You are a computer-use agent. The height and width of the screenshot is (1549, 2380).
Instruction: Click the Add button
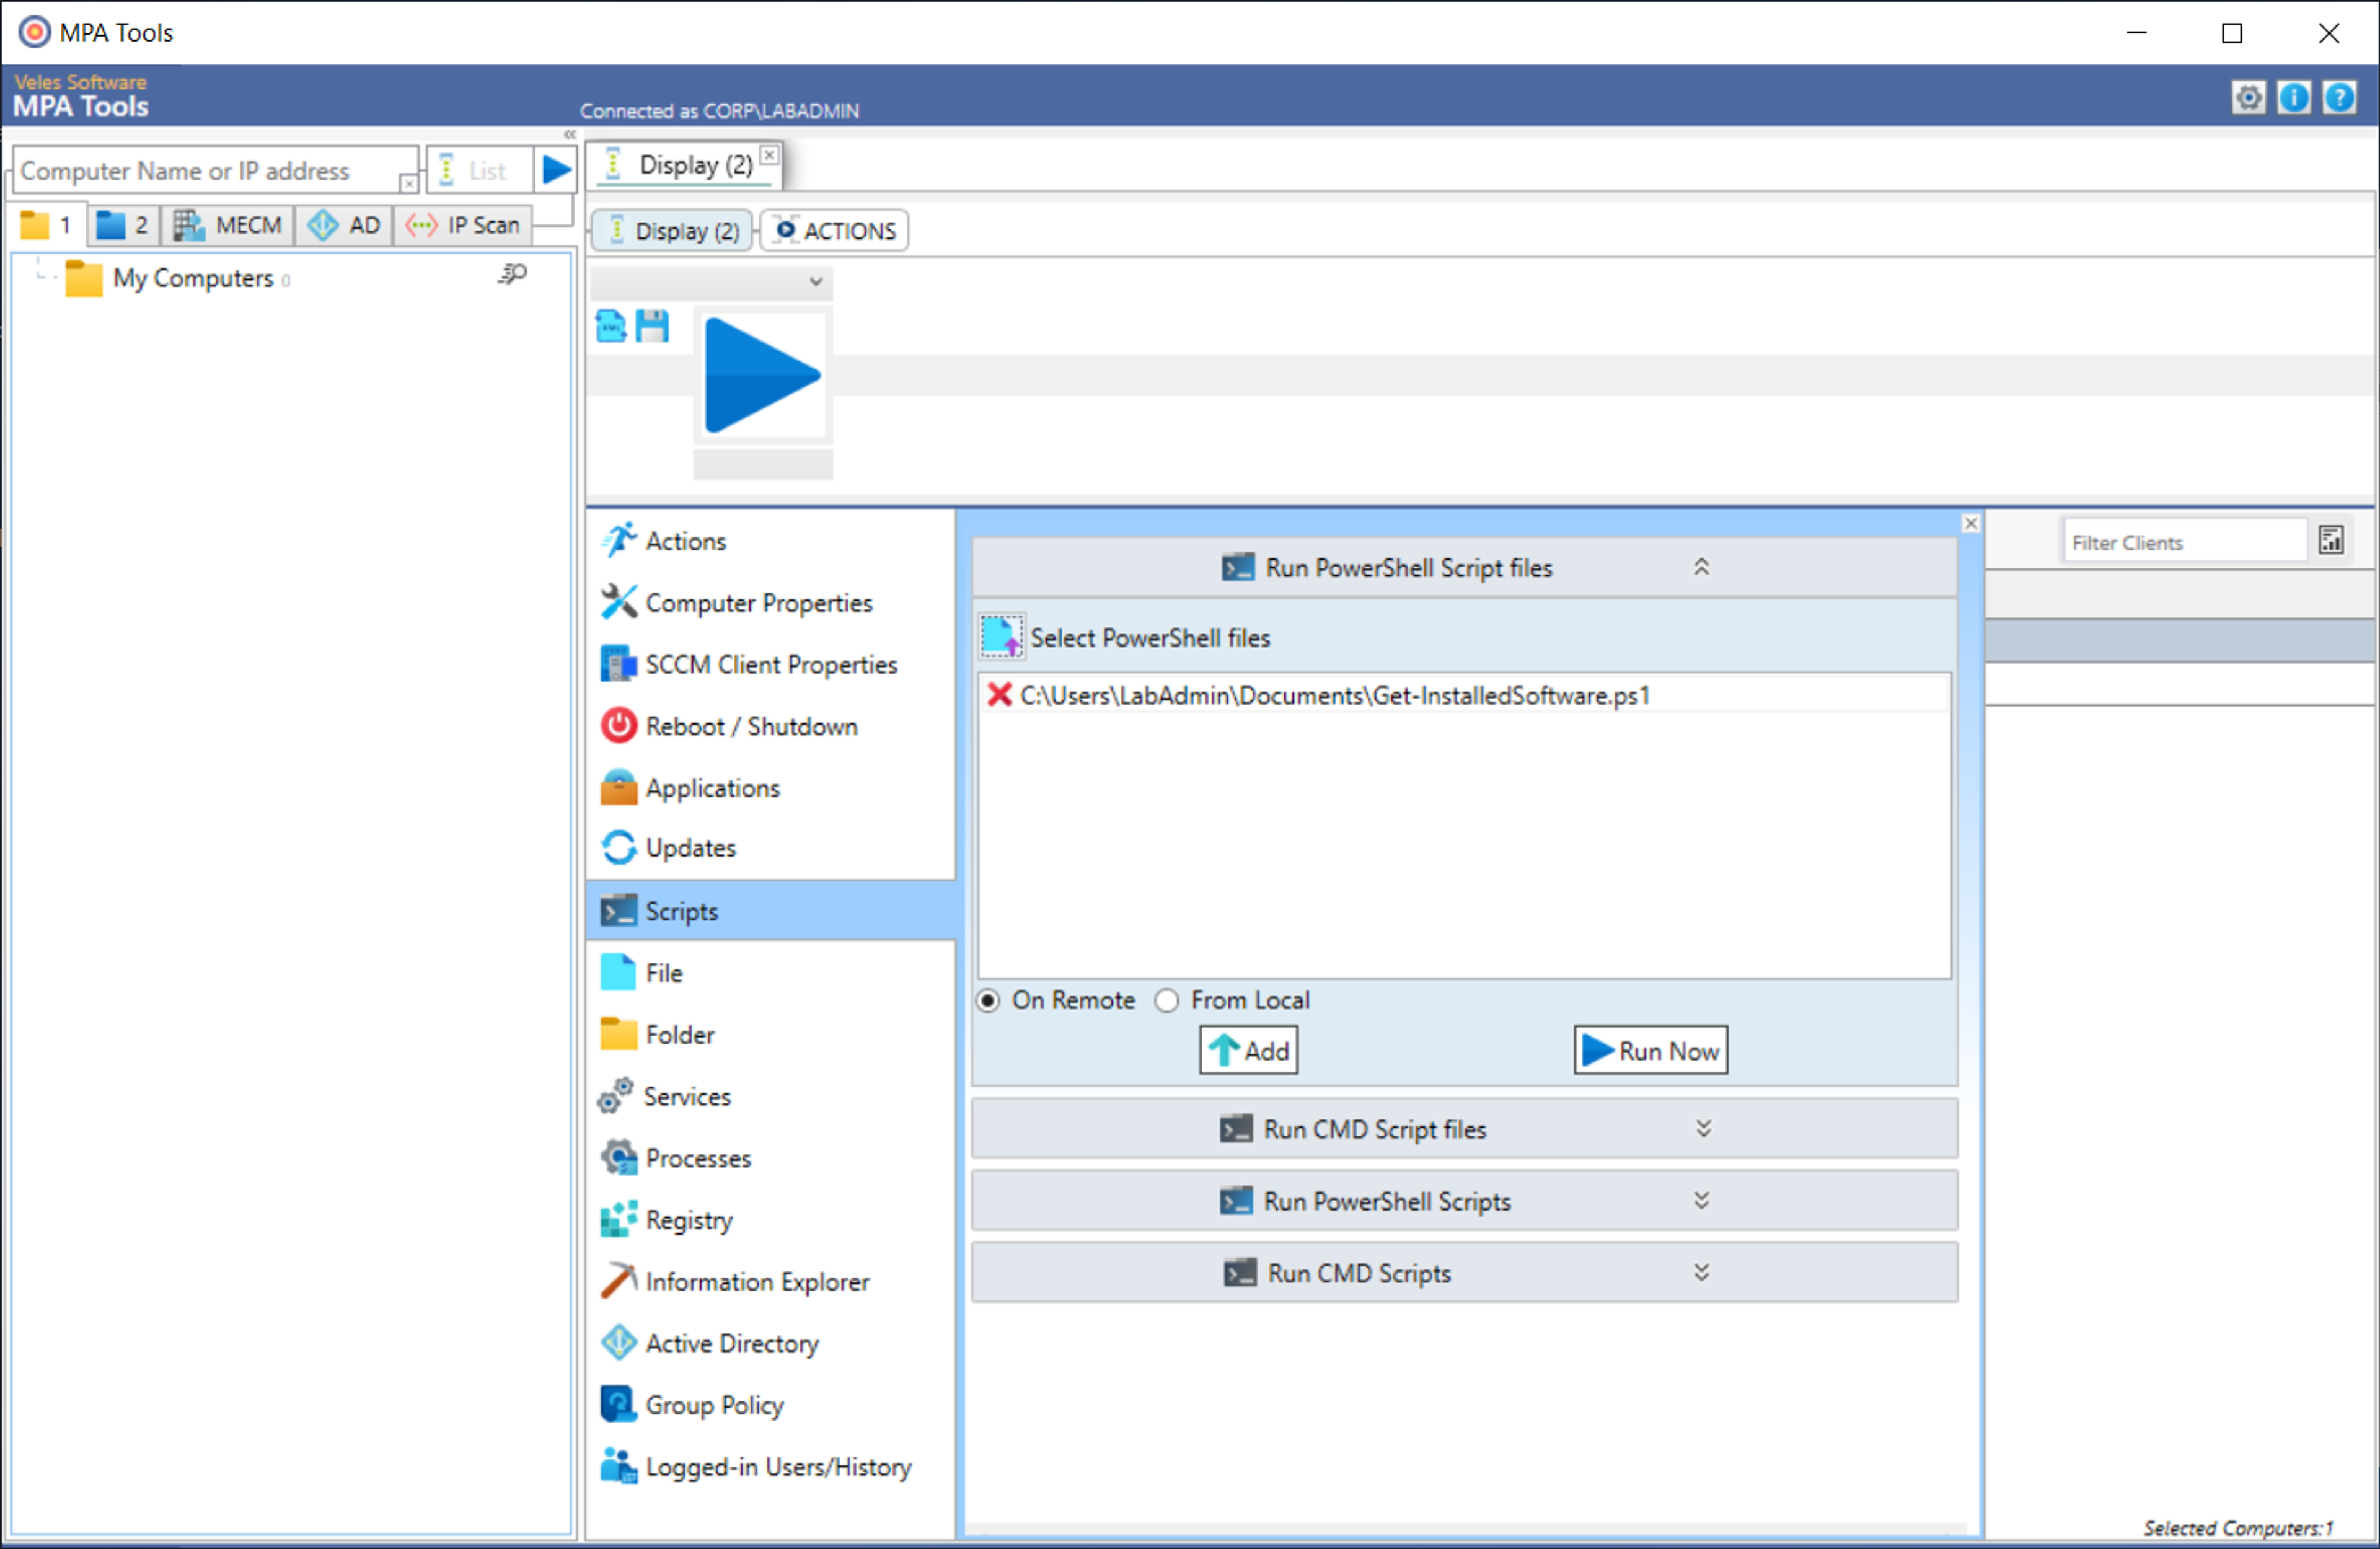[x=1248, y=1051]
